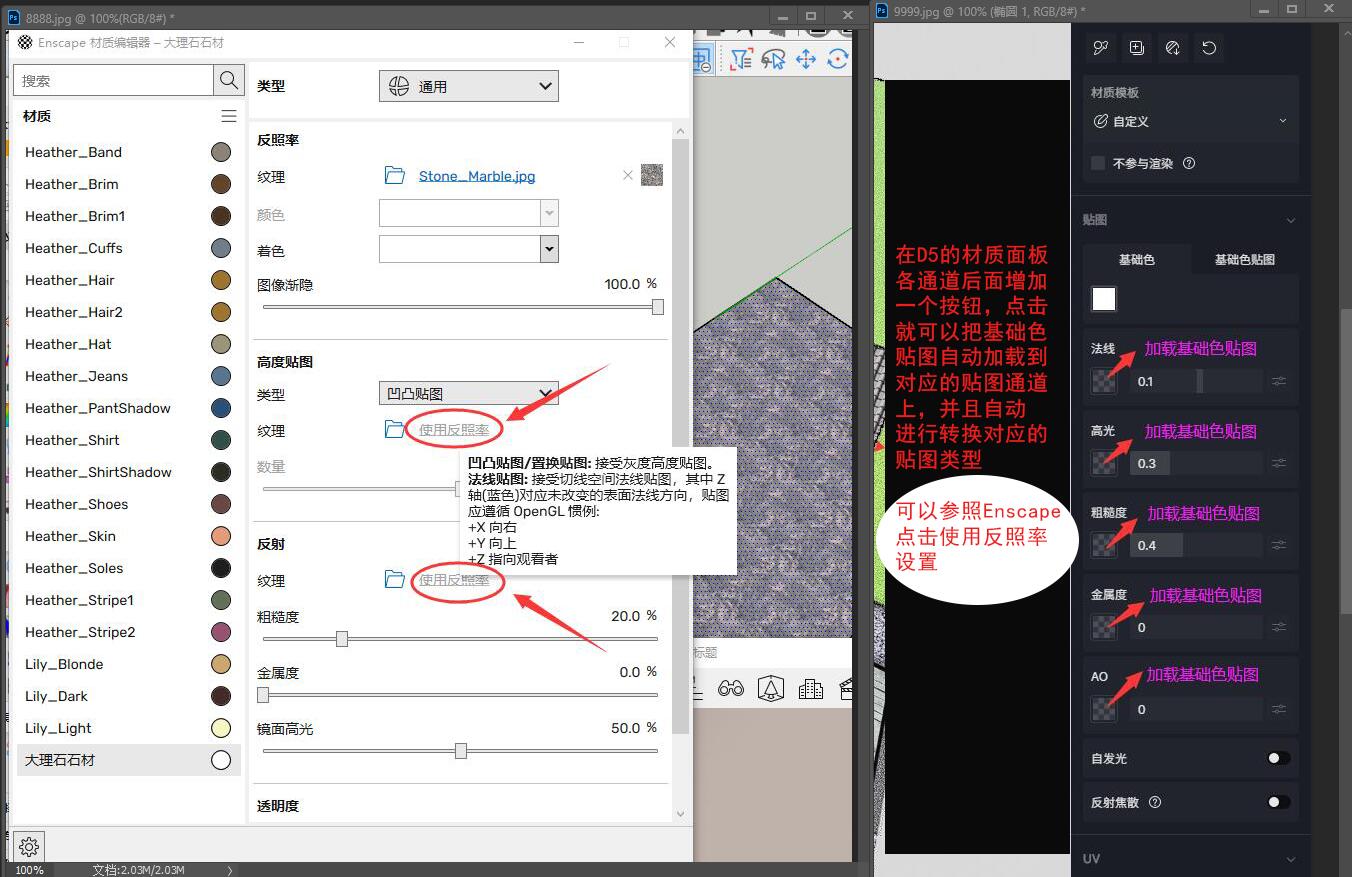Image resolution: width=1352 pixels, height=877 pixels.
Task: Click the binoculars icon in the Enscape toolbar
Action: click(731, 688)
